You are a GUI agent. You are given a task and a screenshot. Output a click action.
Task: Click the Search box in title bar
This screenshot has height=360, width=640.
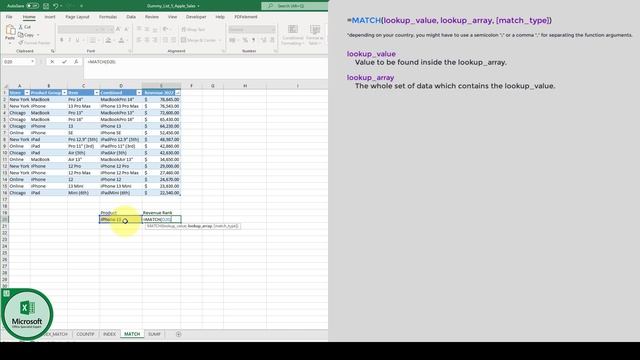(294, 6)
